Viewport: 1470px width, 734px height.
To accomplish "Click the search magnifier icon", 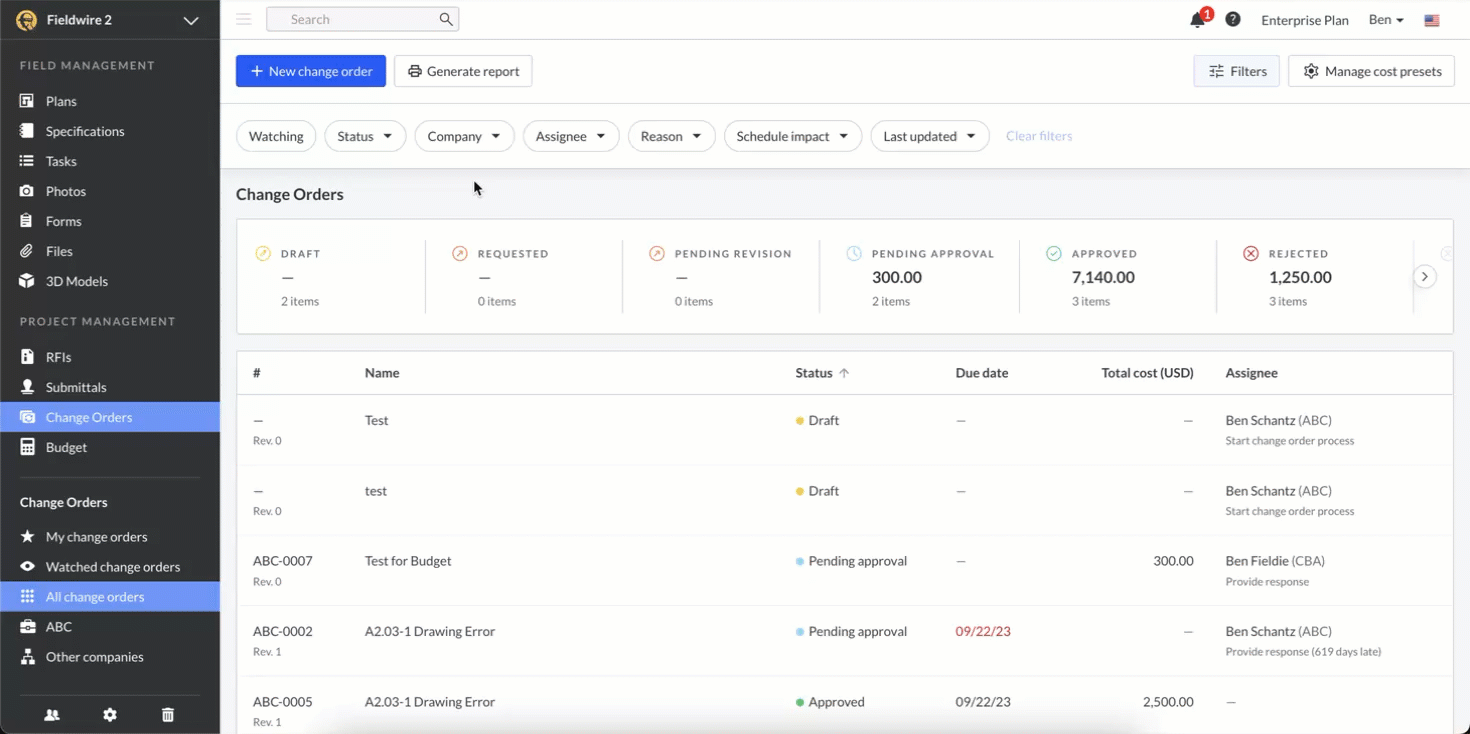I will pyautogui.click(x=446, y=19).
